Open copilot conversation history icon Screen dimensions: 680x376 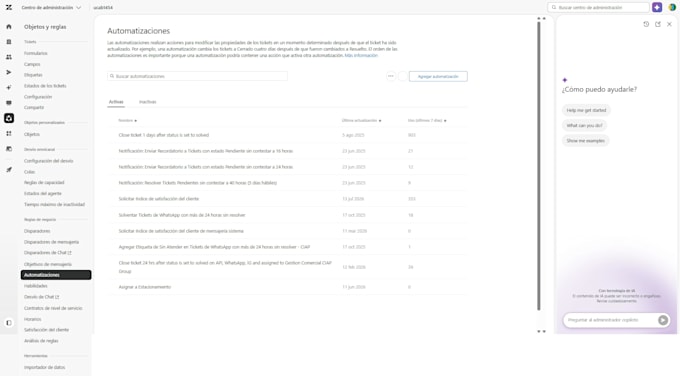(646, 24)
